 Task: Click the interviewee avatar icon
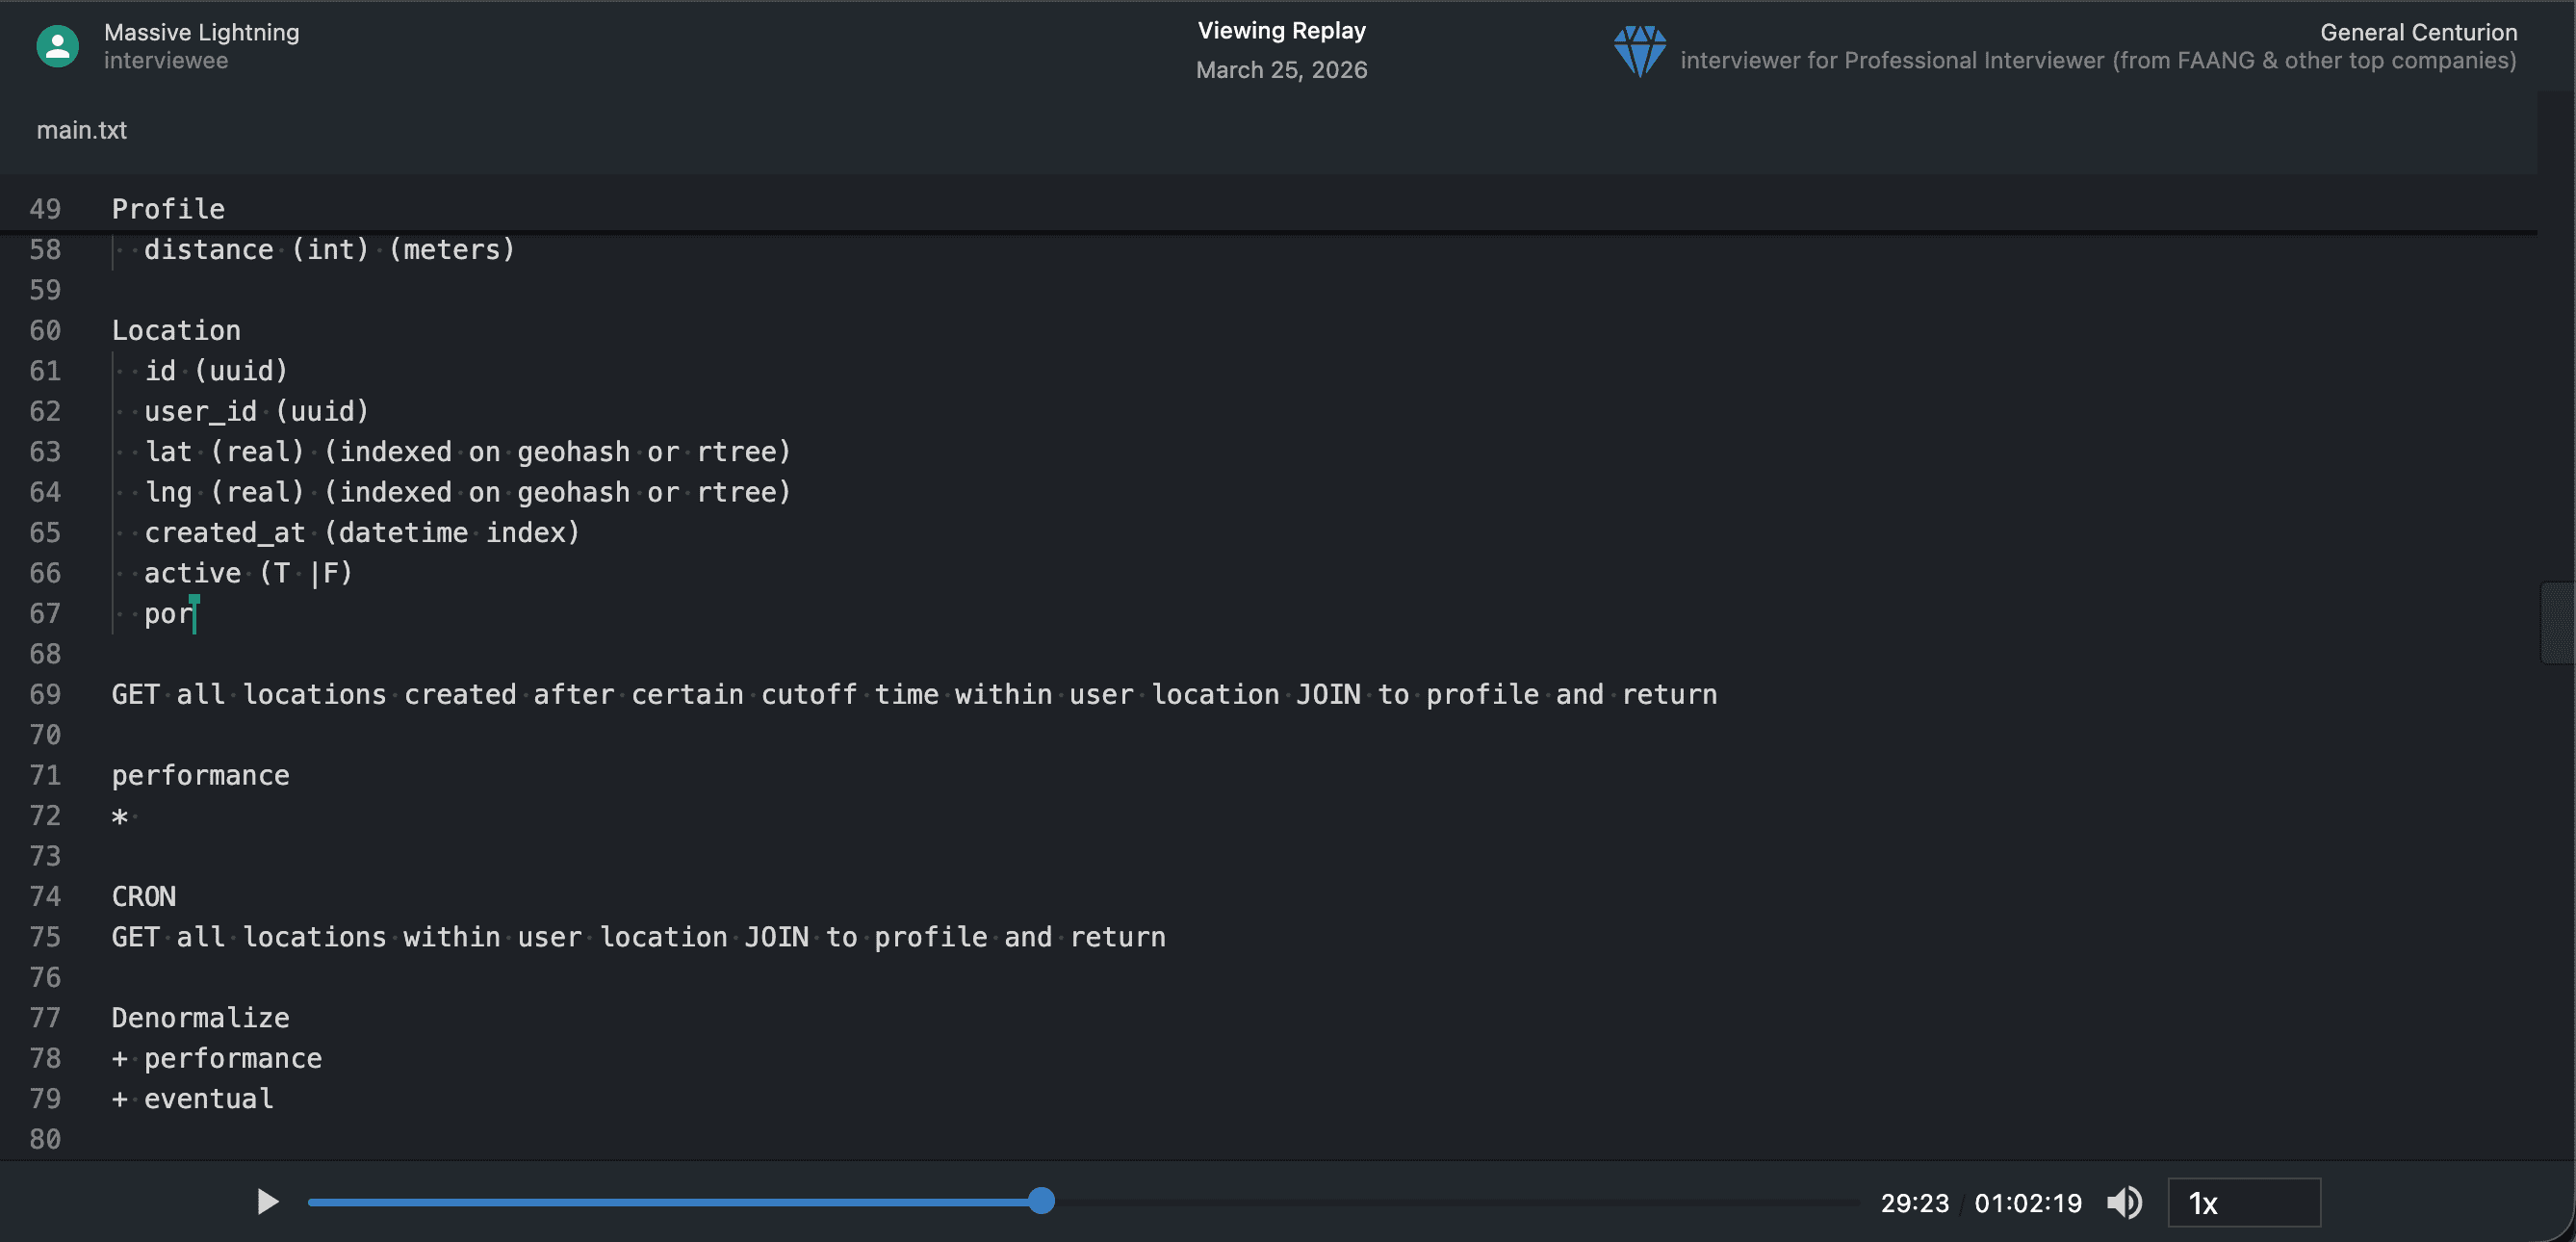(x=57, y=46)
